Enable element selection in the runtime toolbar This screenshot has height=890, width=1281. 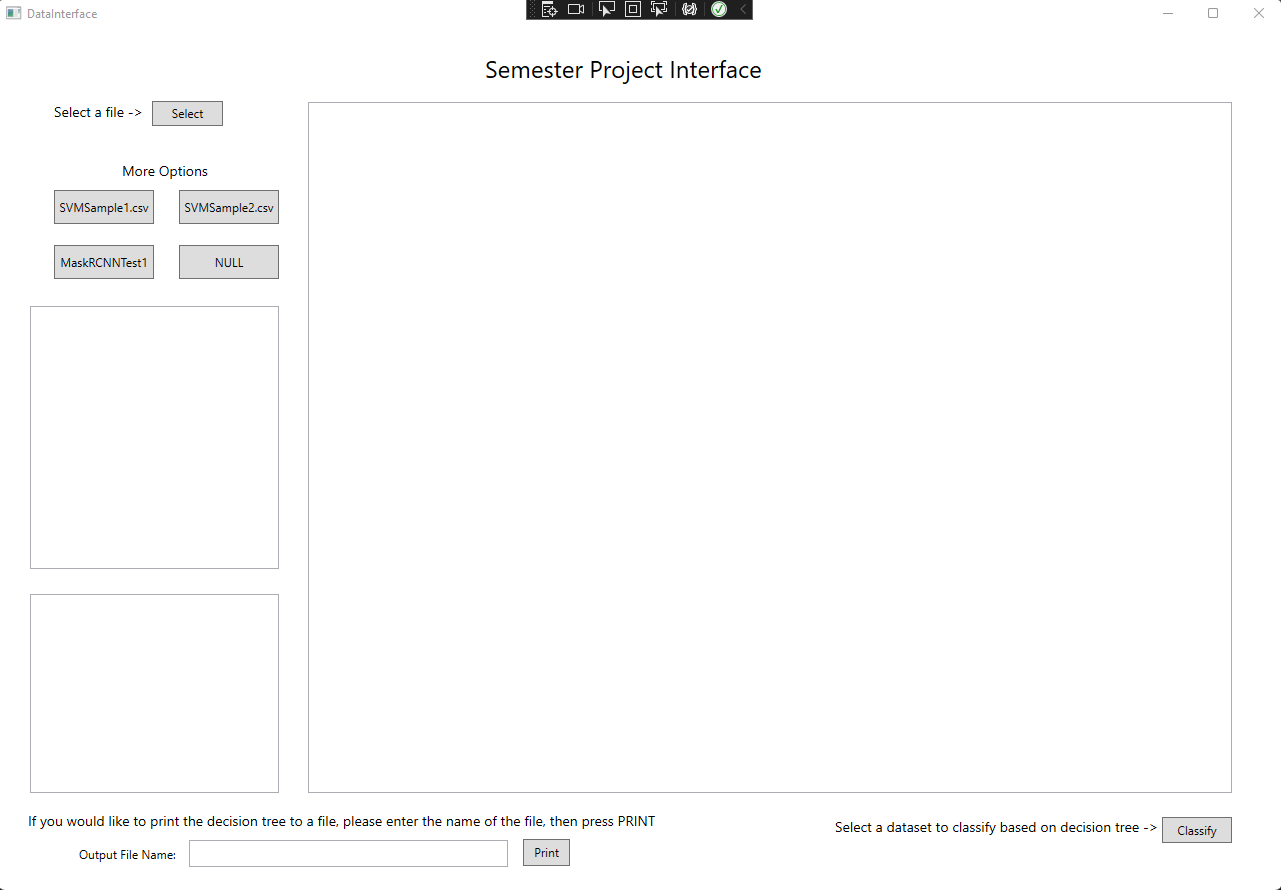(607, 9)
